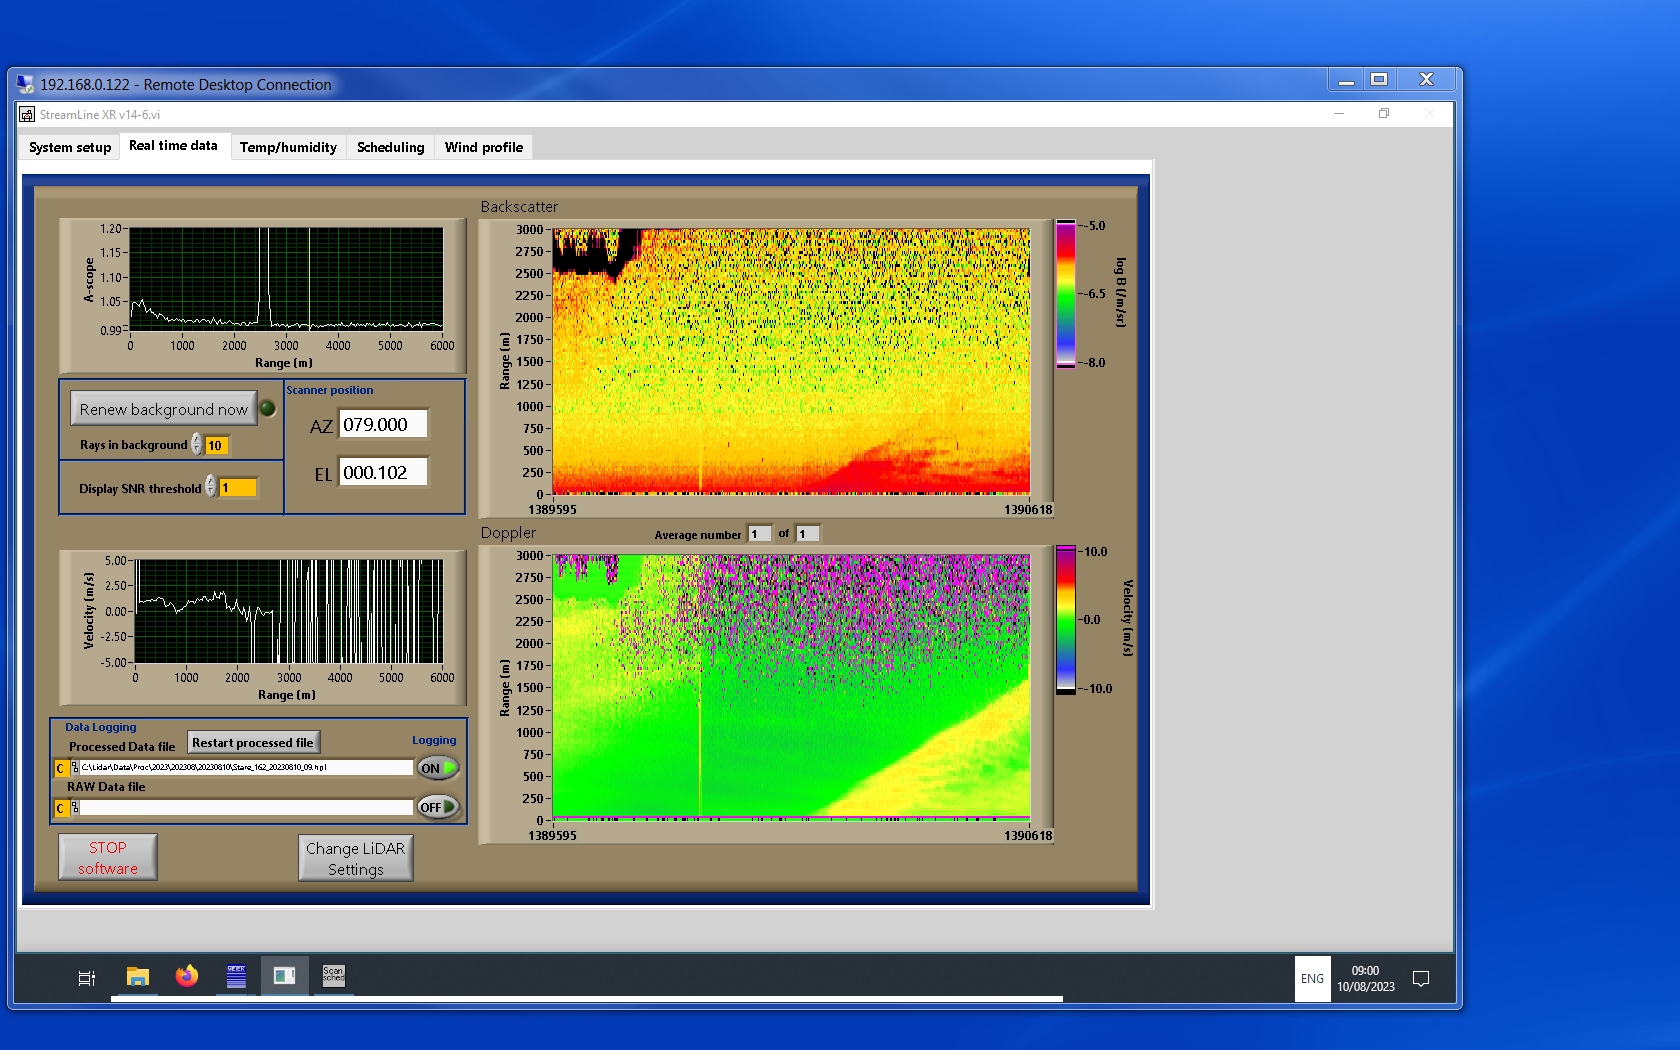Screen dimensions: 1680x1050
Task: Click the Processed Data file path browse icon
Action: point(75,768)
